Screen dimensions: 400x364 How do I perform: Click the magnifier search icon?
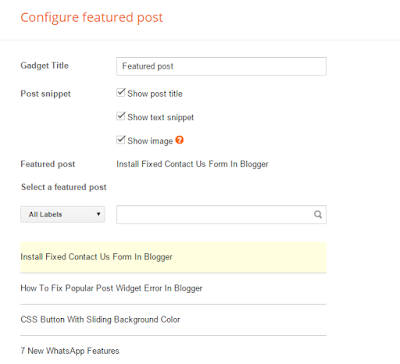[318, 214]
